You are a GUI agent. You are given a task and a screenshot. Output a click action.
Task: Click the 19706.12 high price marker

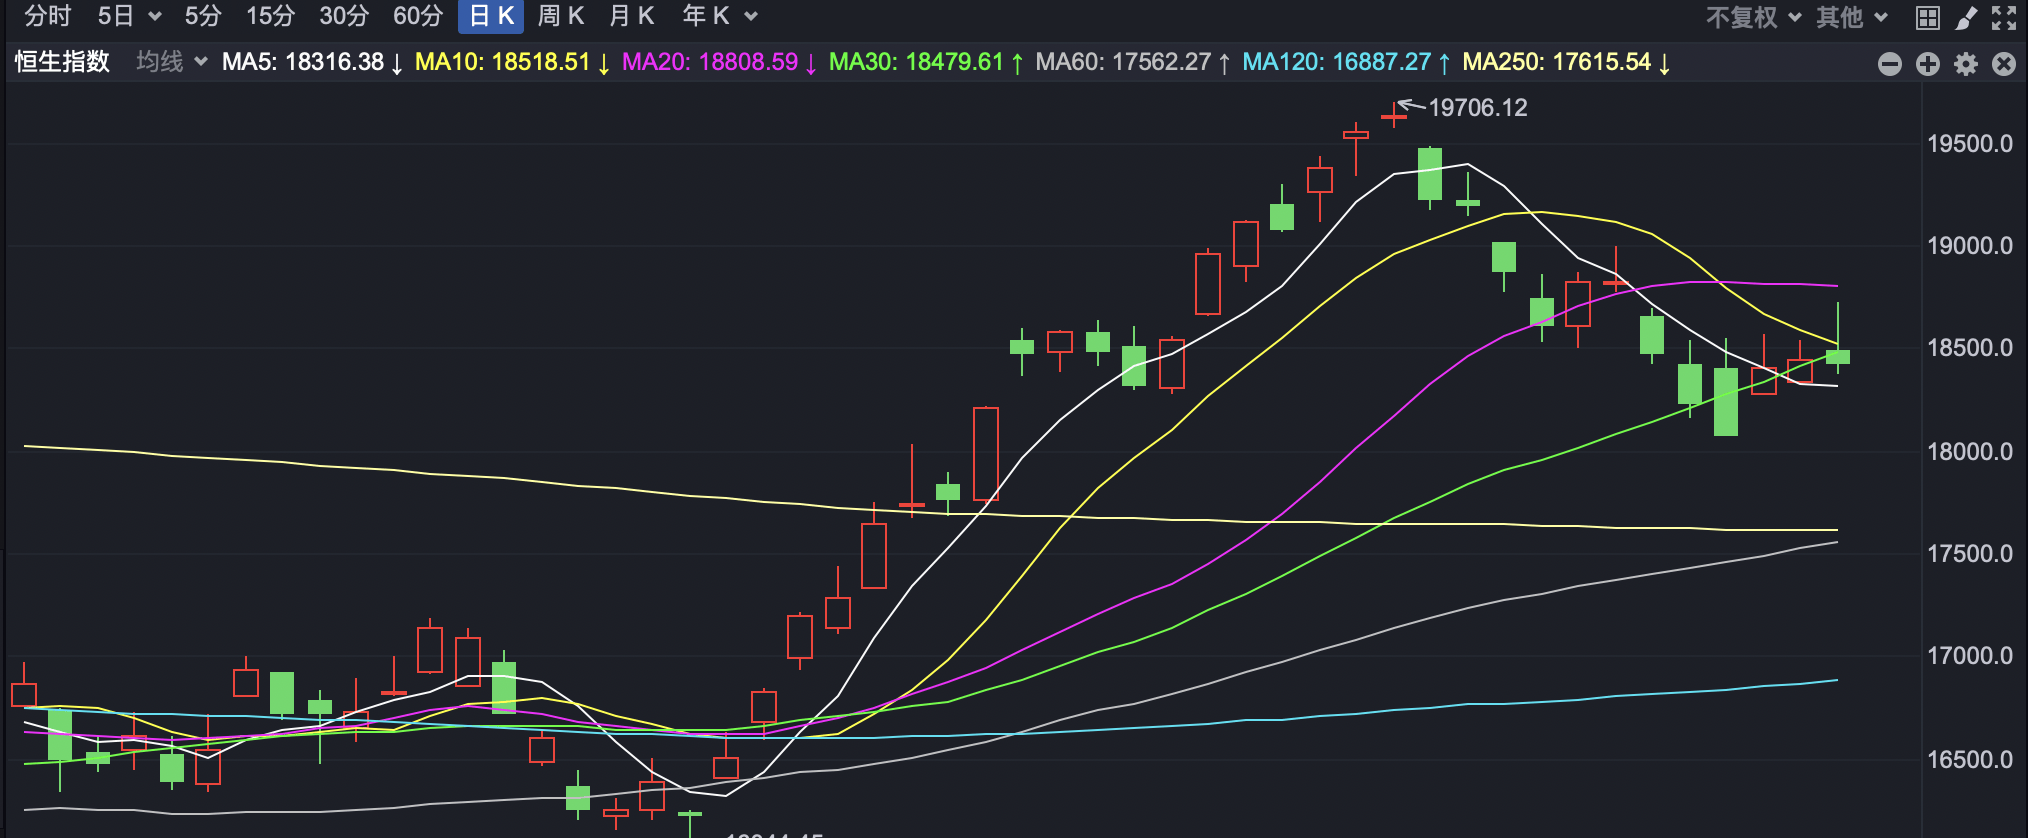pos(1477,108)
